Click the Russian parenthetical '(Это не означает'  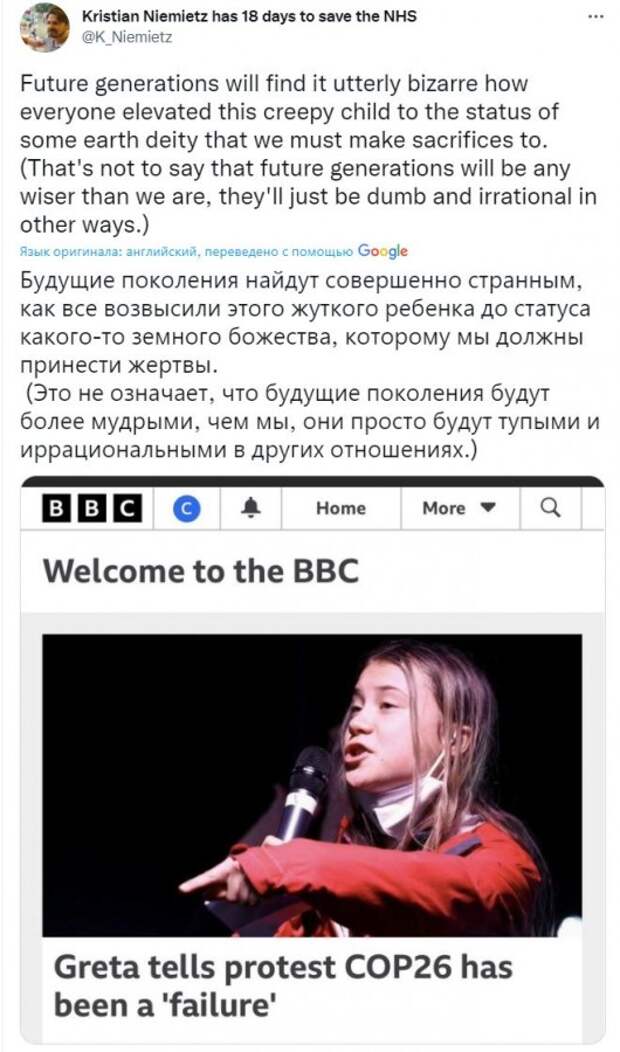(309, 421)
